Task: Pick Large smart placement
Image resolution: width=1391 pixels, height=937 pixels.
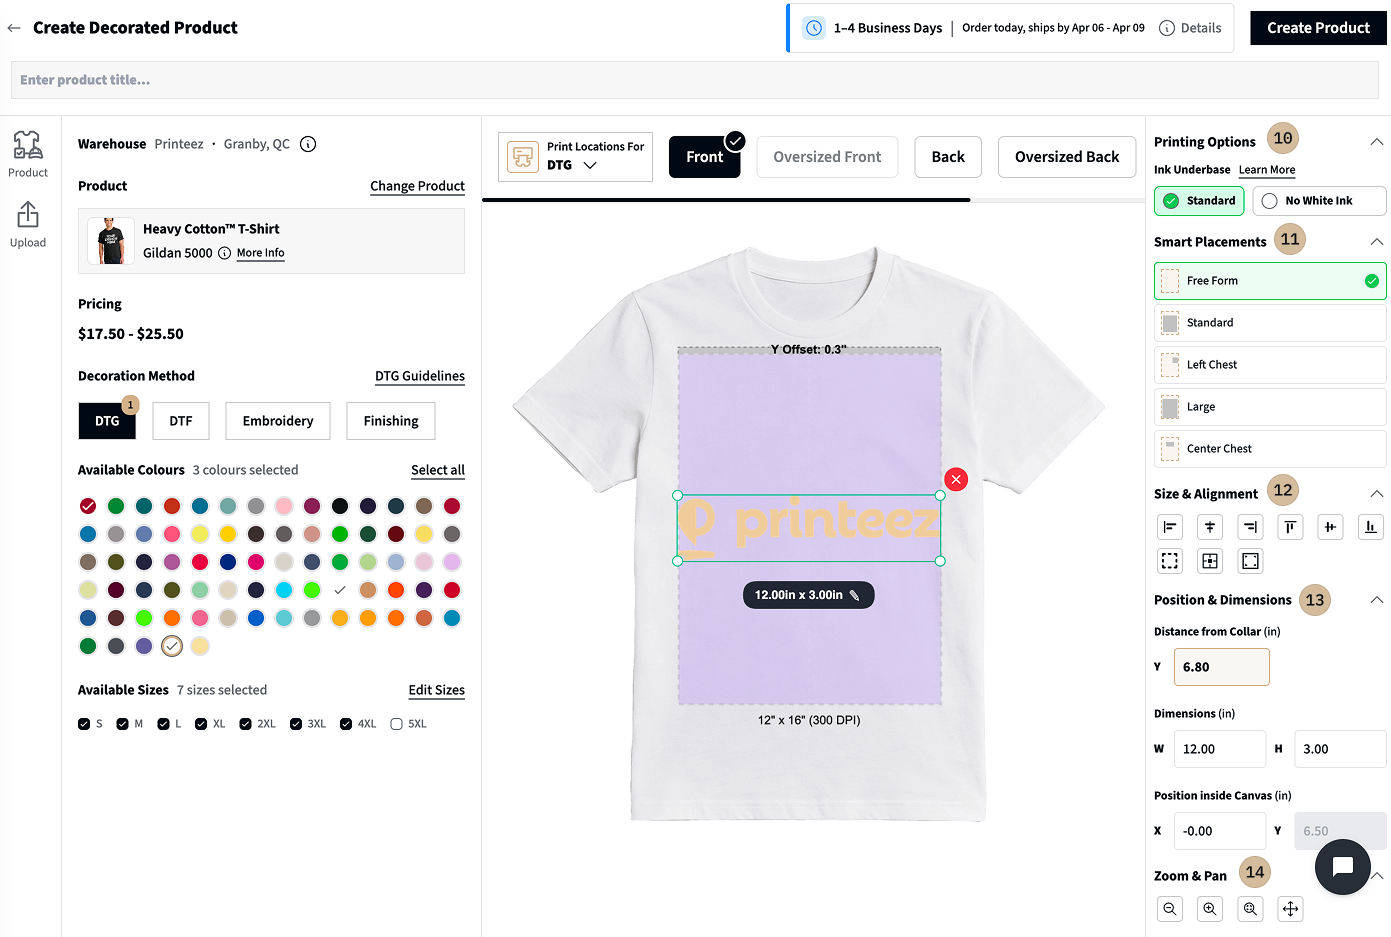Action: [1270, 407]
